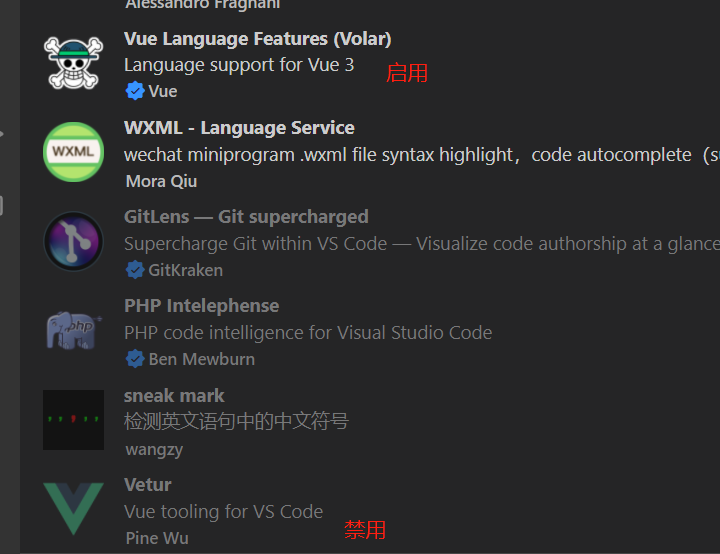Click Ben Mewburn verified badge
The image size is (720, 554).
point(135,359)
